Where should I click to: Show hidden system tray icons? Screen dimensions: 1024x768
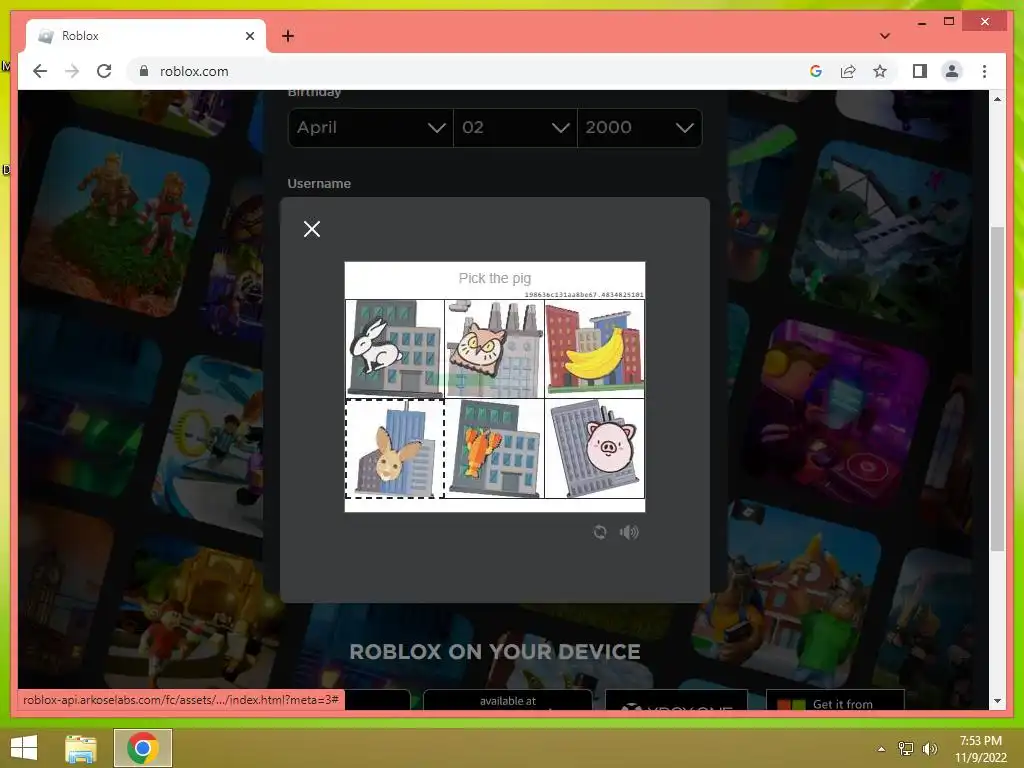pos(881,749)
